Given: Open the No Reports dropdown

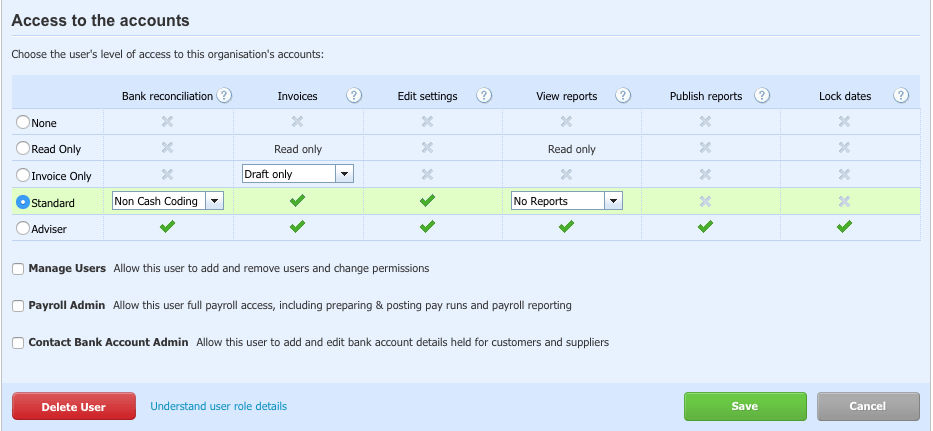Looking at the screenshot, I should click(x=566, y=201).
